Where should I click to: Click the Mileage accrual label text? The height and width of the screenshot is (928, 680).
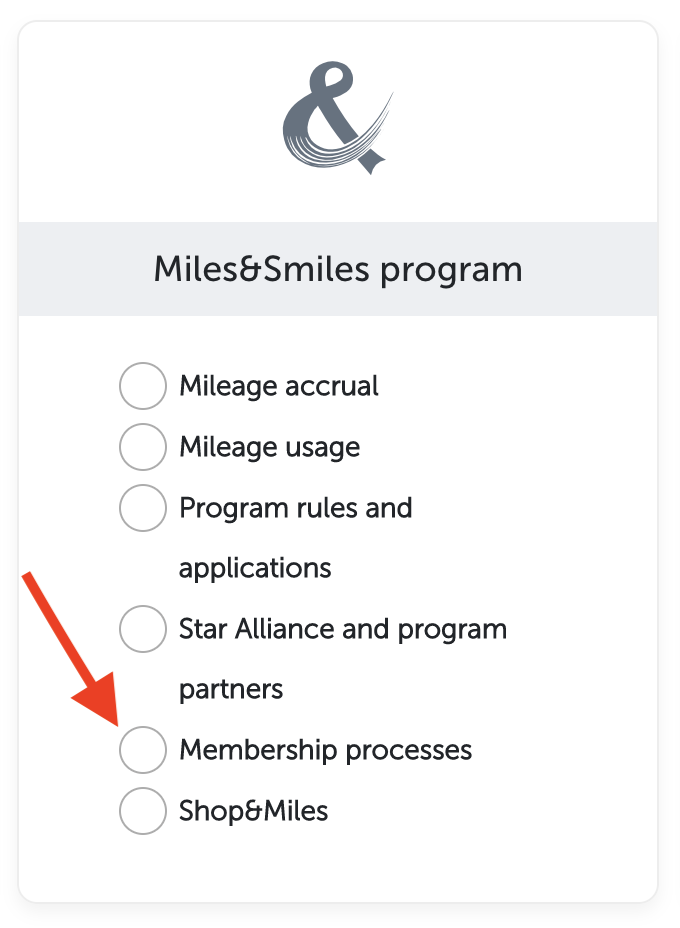coord(278,386)
